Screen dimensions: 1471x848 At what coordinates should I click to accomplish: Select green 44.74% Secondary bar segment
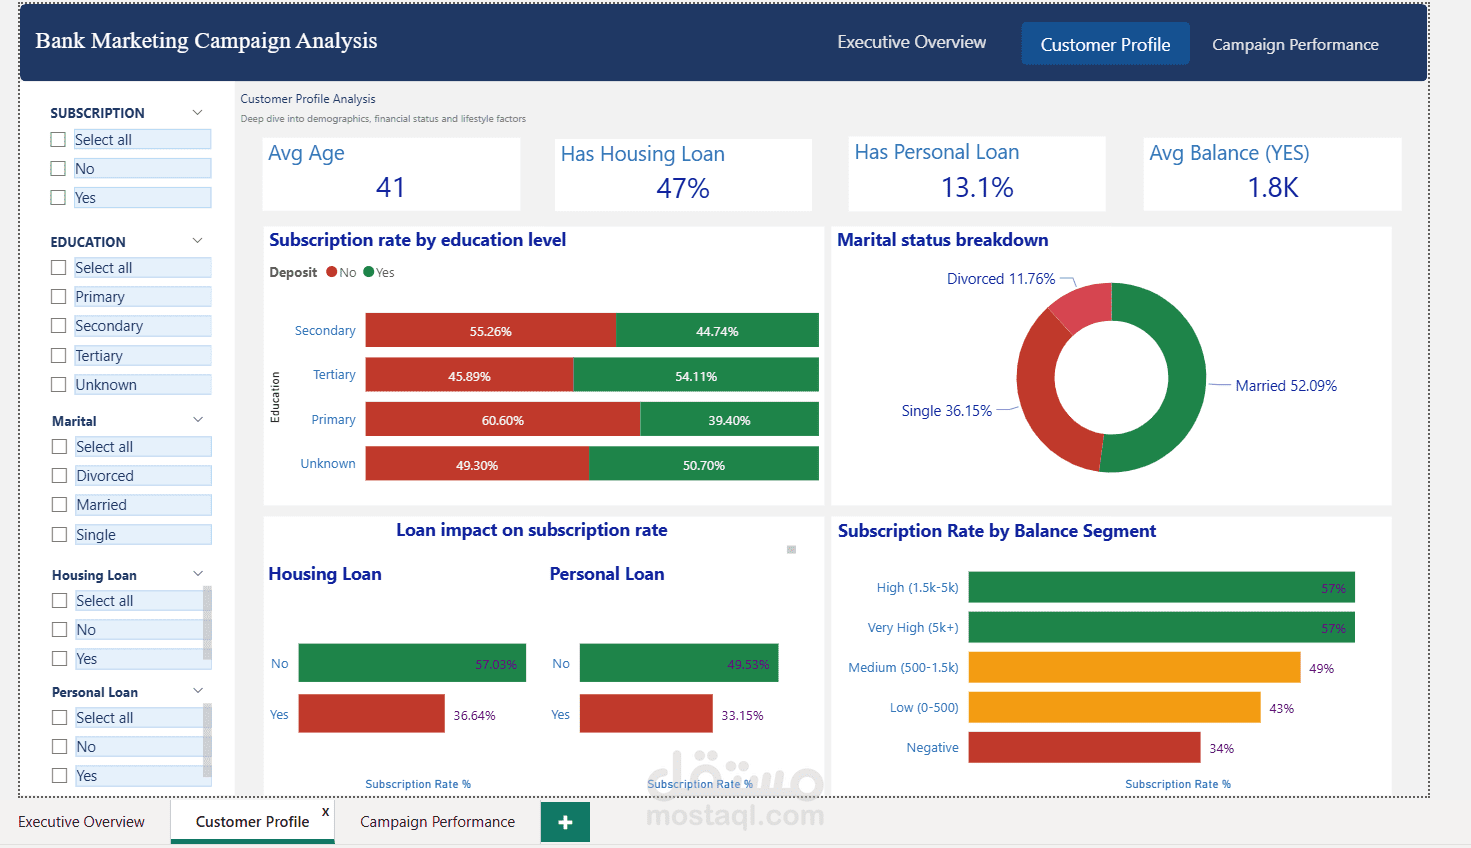click(x=717, y=331)
